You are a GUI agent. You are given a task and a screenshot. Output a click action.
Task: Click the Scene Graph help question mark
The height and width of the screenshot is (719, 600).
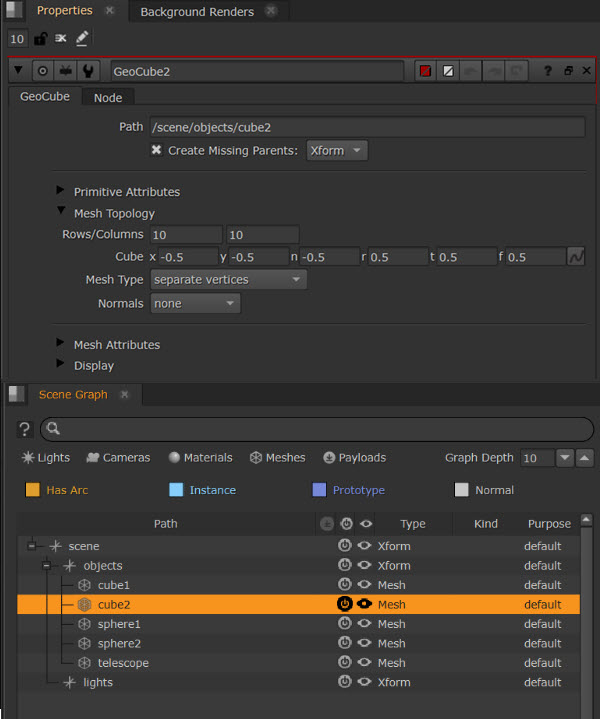[x=25, y=429]
